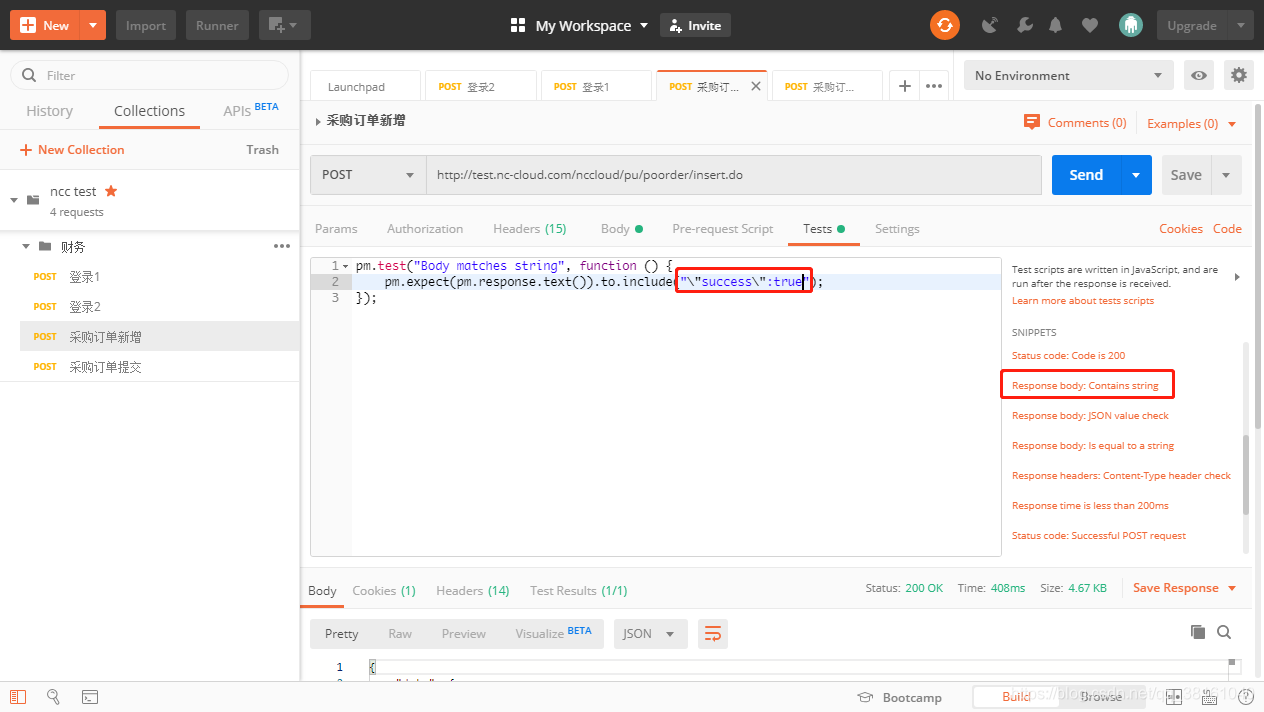Open Find and Replace in bottom bar
The width and height of the screenshot is (1264, 712).
pos(53,697)
